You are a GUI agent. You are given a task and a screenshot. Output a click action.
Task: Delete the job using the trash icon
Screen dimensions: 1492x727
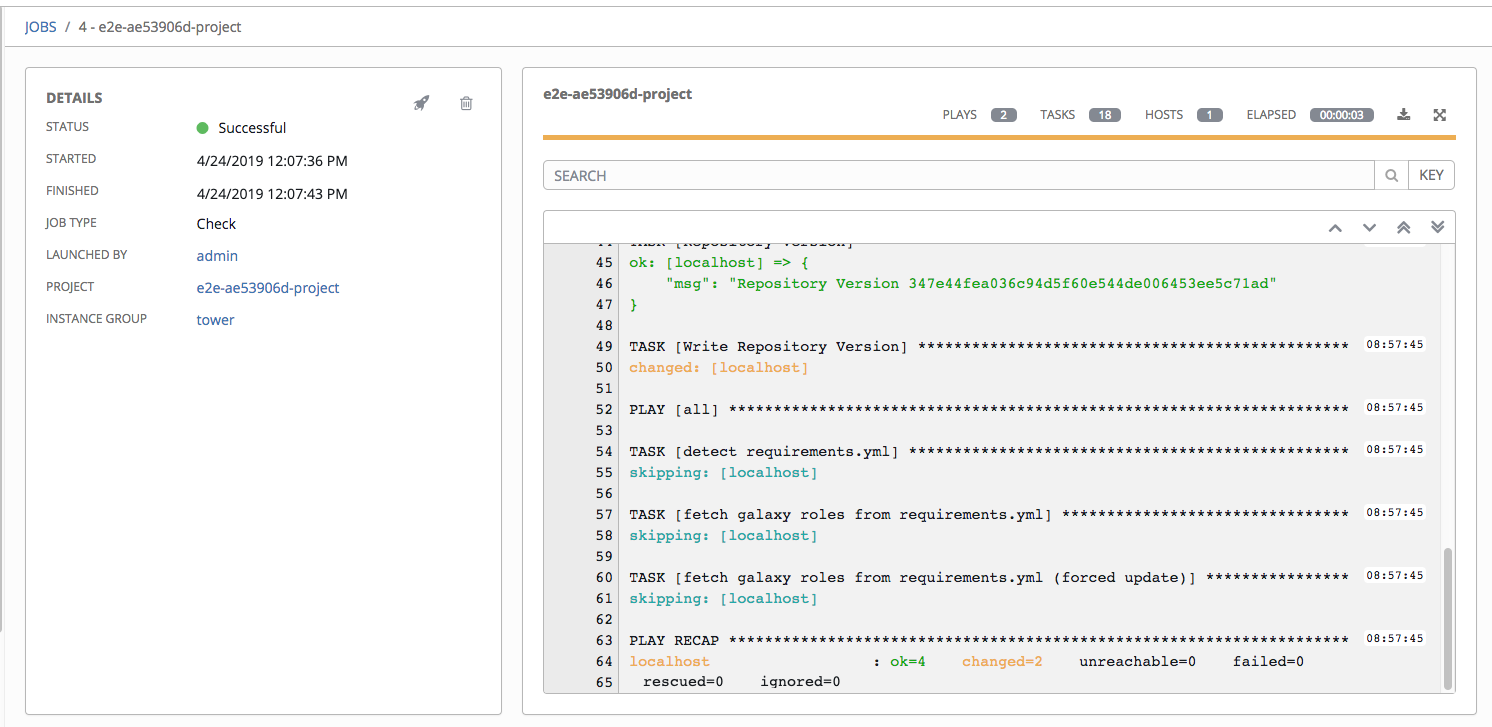pos(466,103)
